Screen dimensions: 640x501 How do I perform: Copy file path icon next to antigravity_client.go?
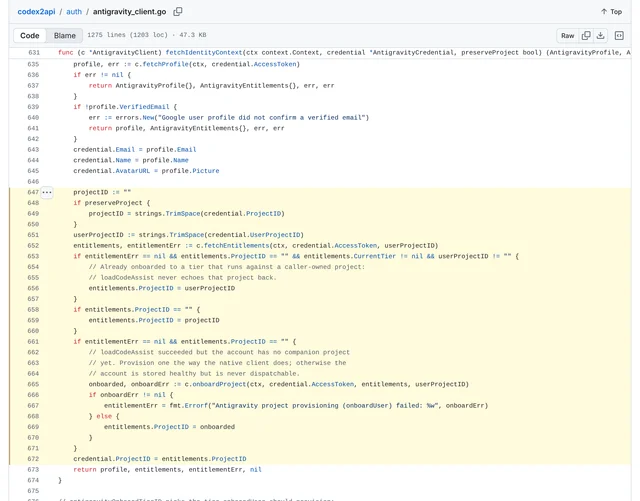[178, 12]
